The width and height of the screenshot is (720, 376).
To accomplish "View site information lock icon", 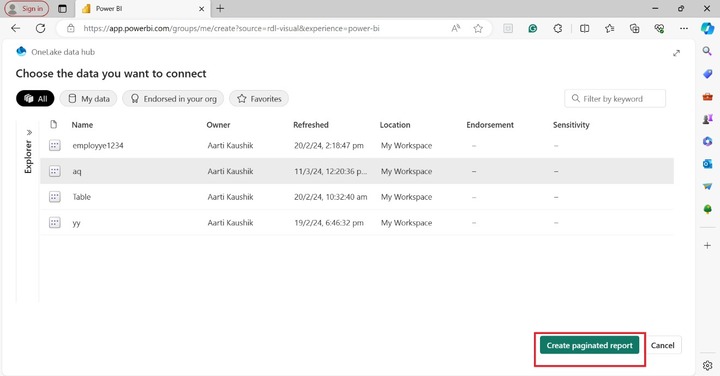I will coord(71,28).
